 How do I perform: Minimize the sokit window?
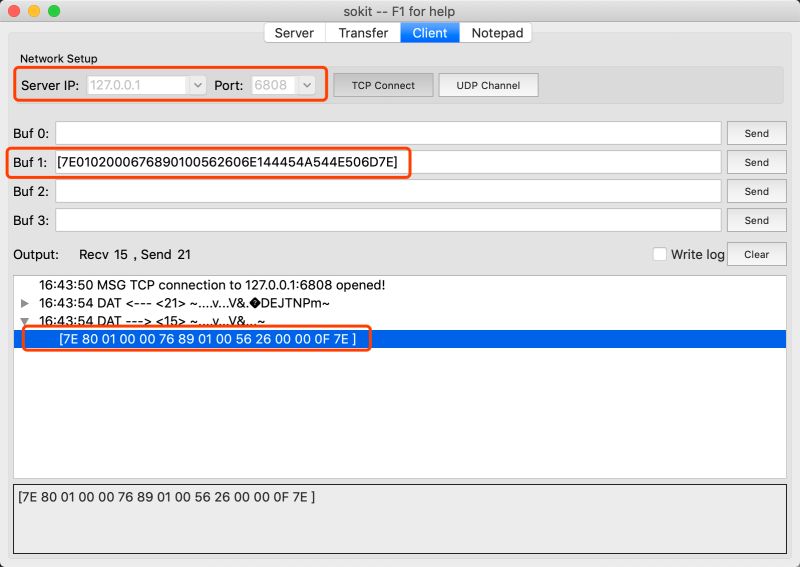point(34,11)
